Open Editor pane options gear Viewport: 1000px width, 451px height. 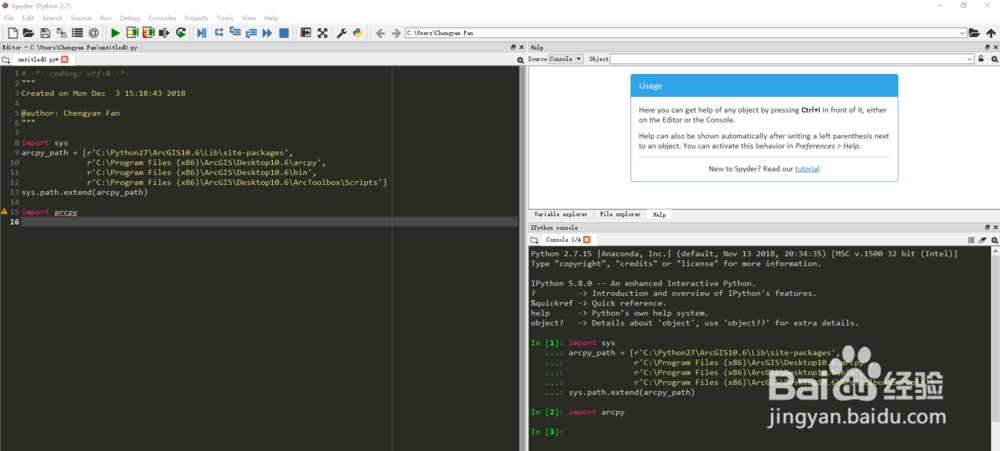(520, 59)
